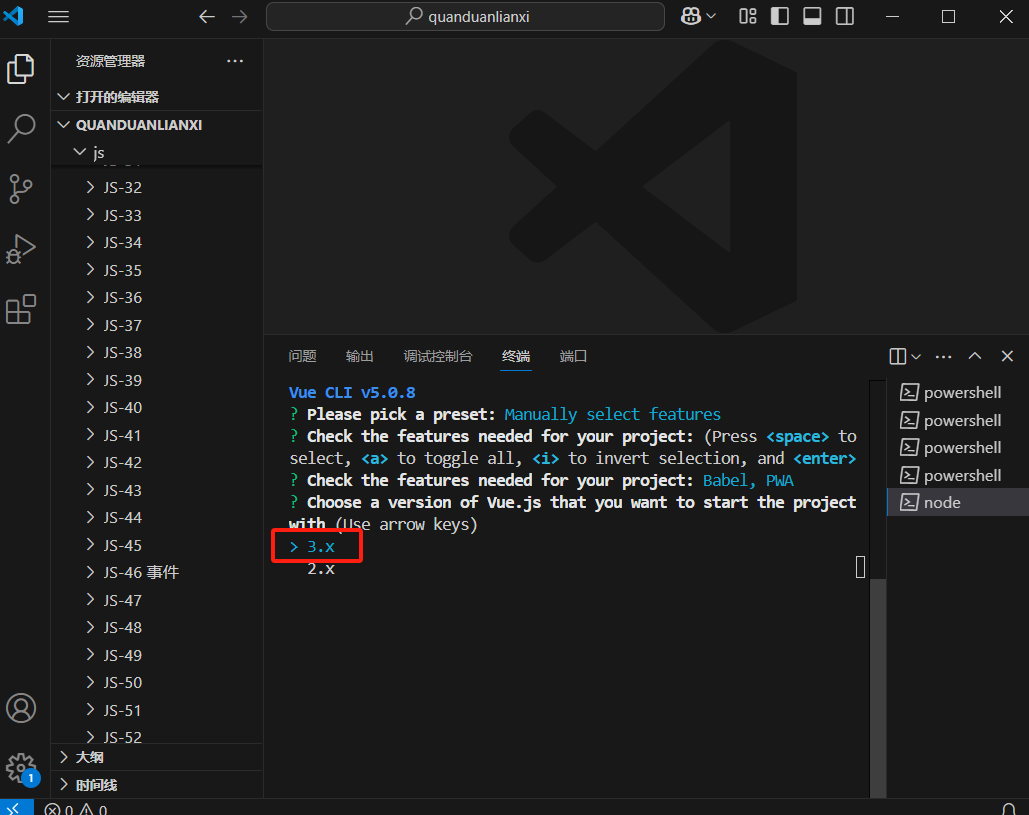Viewport: 1029px width, 815px height.
Task: Open the Extensions view
Action: click(x=20, y=309)
